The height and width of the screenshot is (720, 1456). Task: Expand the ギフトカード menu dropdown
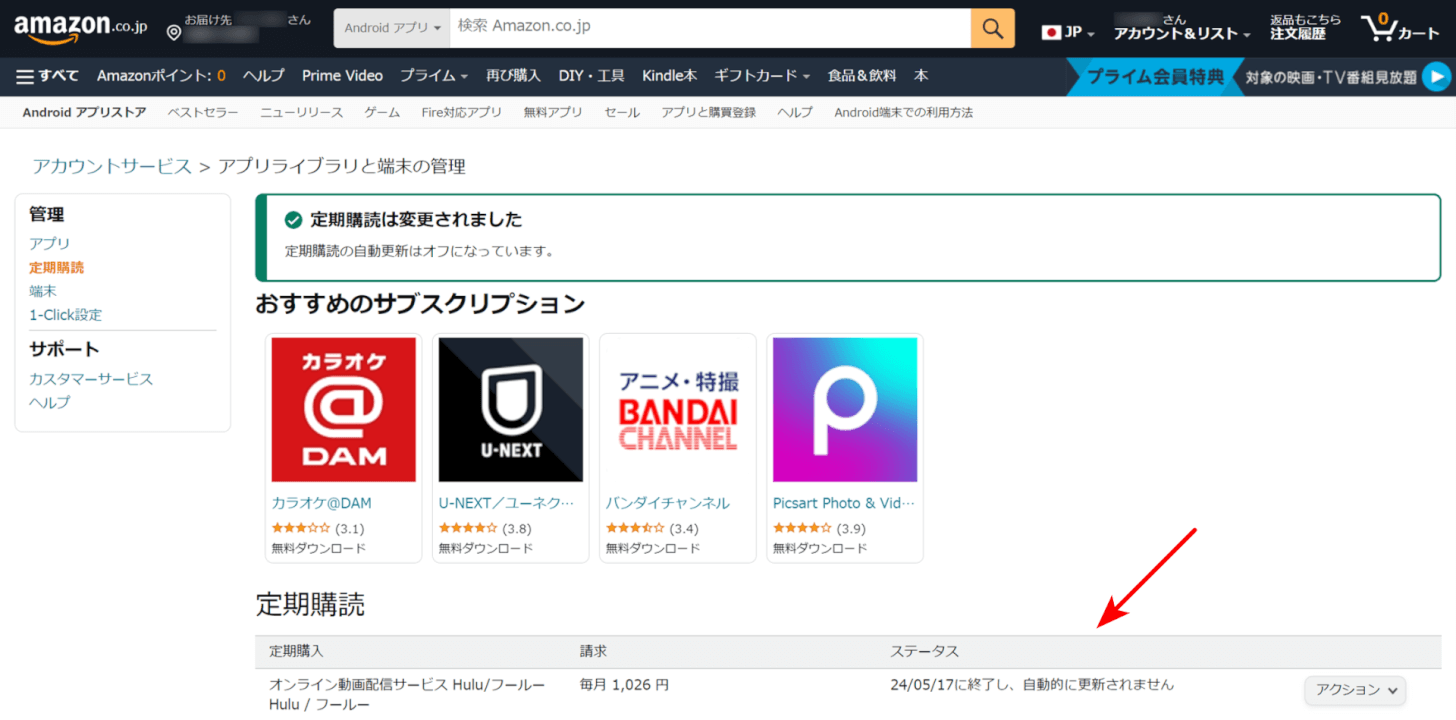[x=762, y=76]
